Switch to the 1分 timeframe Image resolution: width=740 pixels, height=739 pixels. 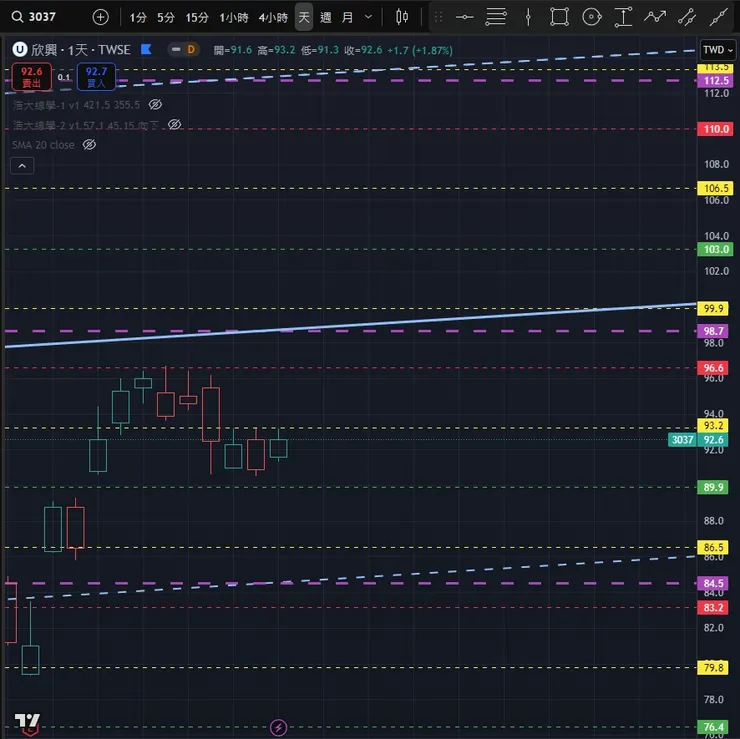(138, 17)
